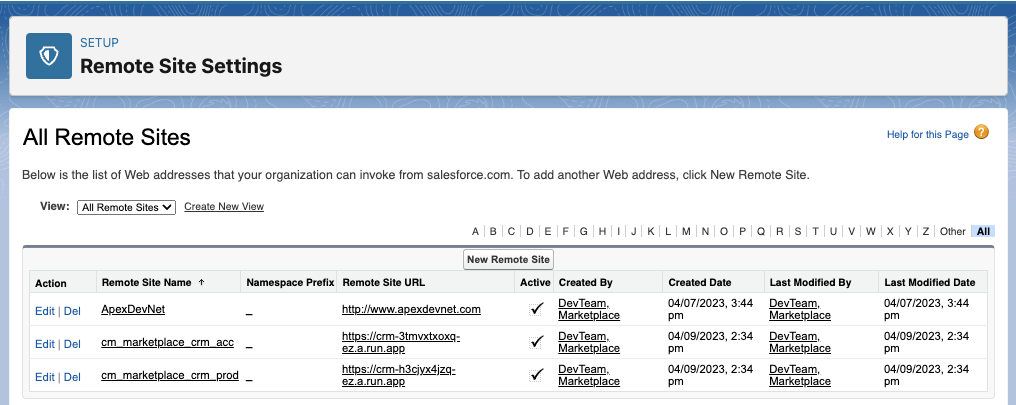Open the crm-3tmvxtxoxq run.app URL link

tap(401, 342)
